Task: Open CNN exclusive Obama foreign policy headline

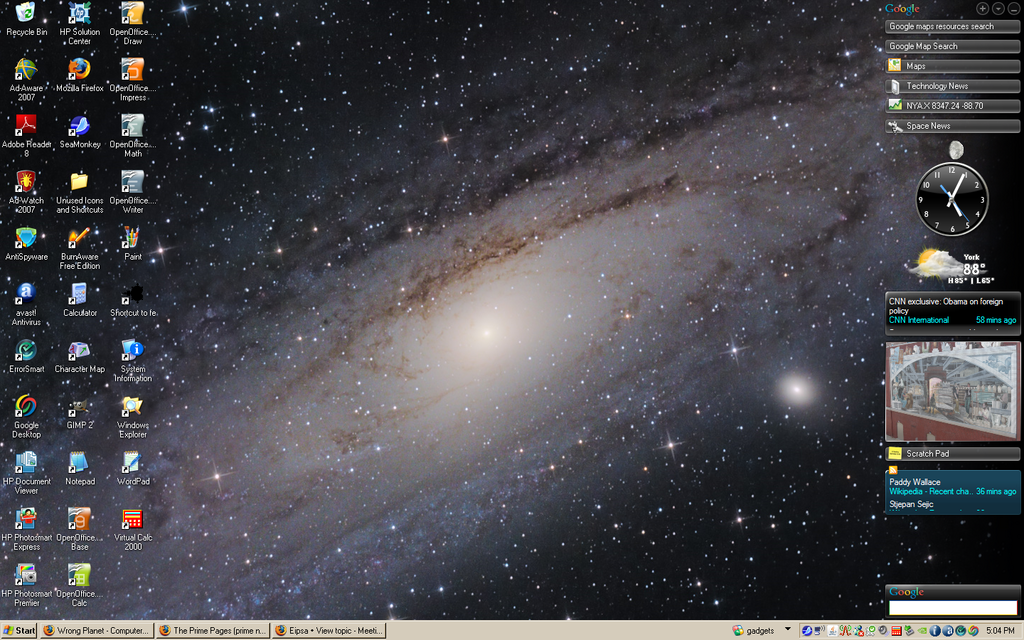Action: tap(946, 306)
